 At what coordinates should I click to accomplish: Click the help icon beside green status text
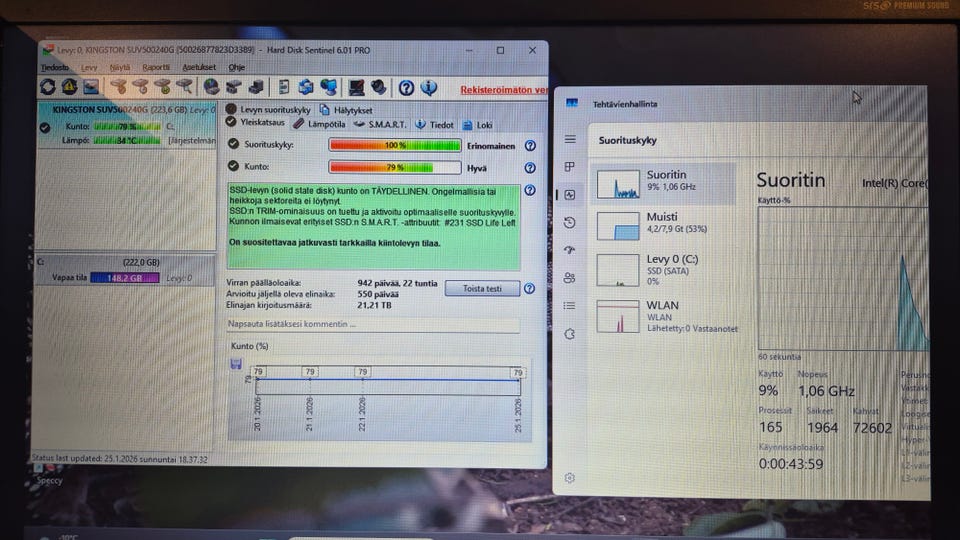point(530,190)
